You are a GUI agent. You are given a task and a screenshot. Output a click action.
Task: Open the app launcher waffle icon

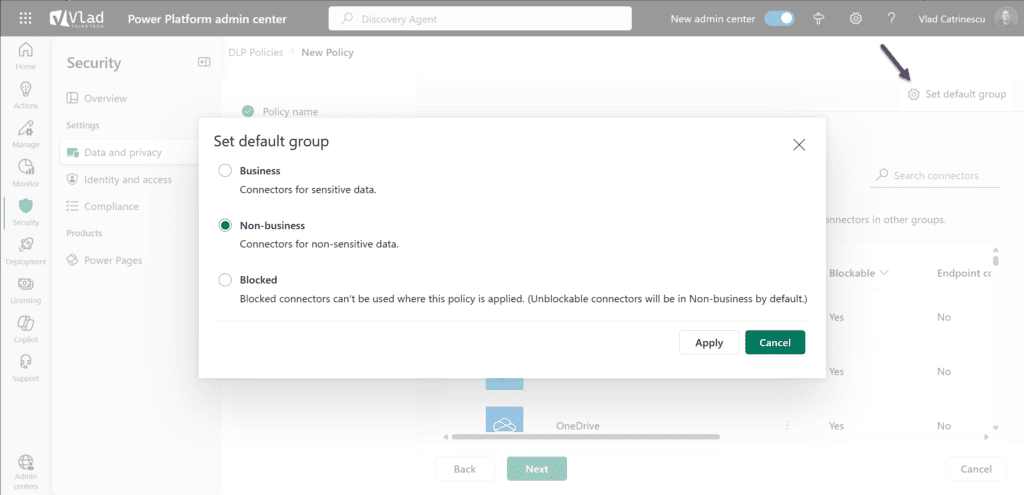point(25,19)
